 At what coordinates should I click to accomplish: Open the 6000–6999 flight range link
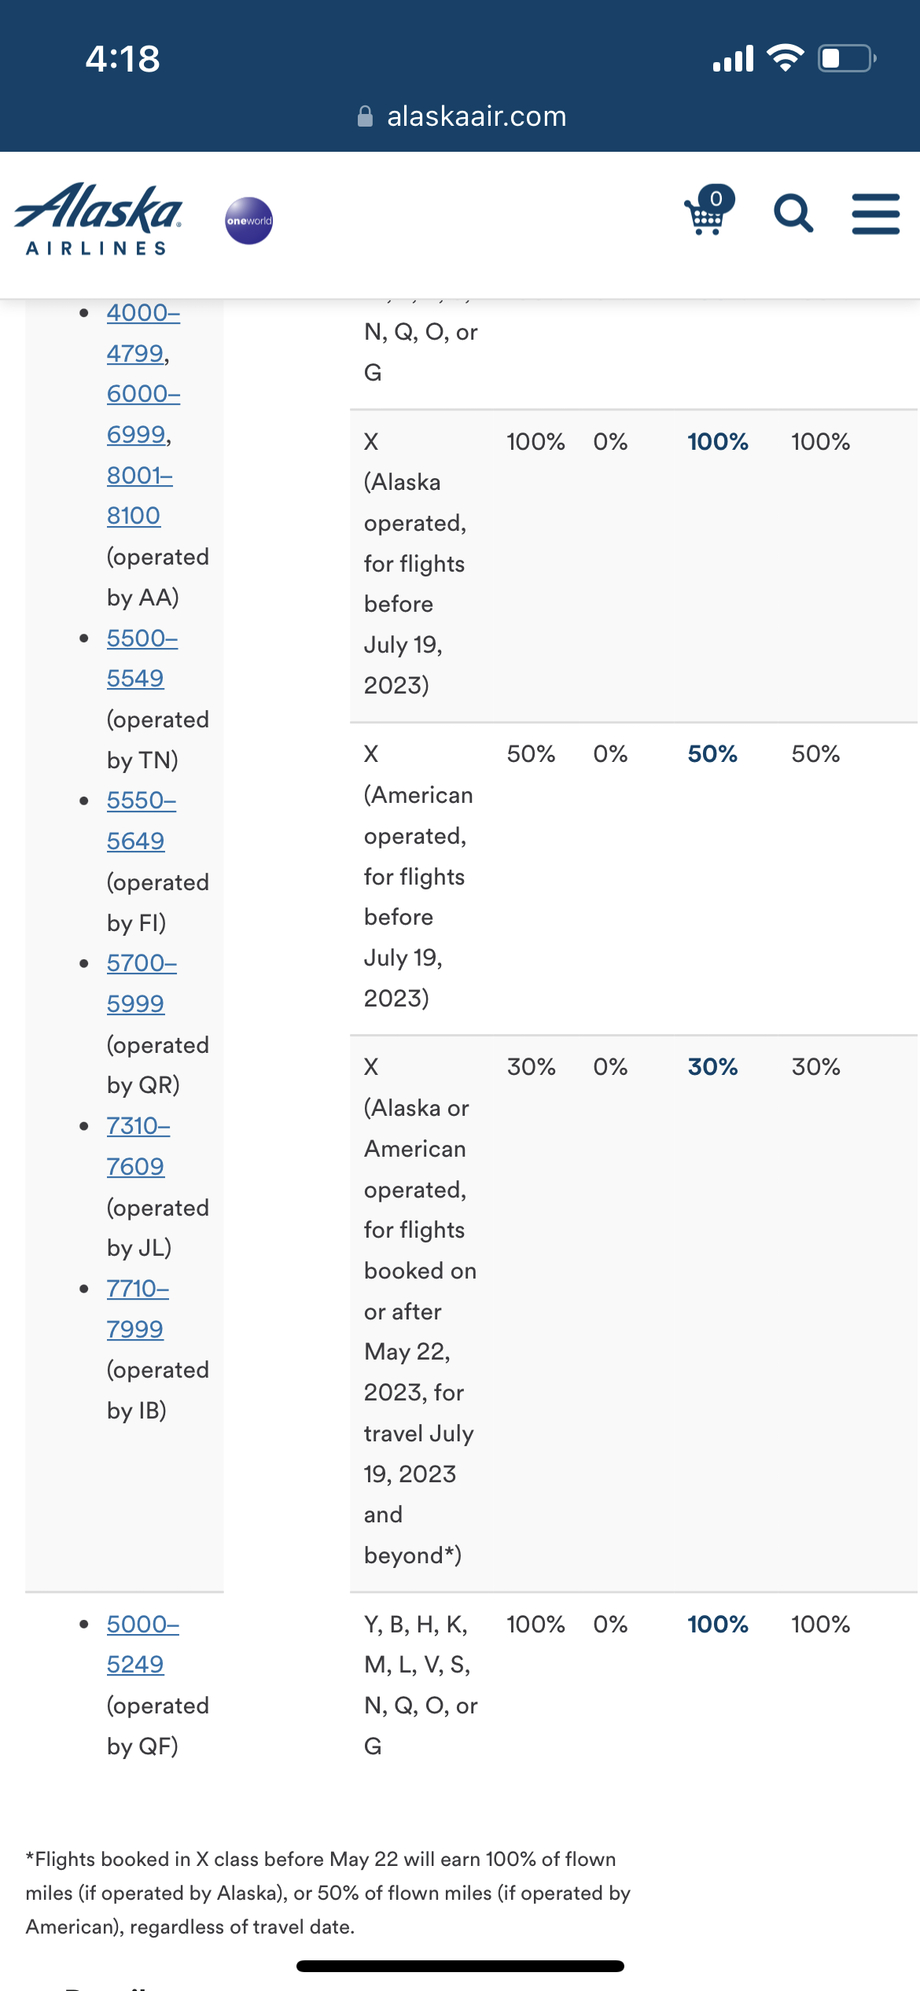[x=143, y=414]
